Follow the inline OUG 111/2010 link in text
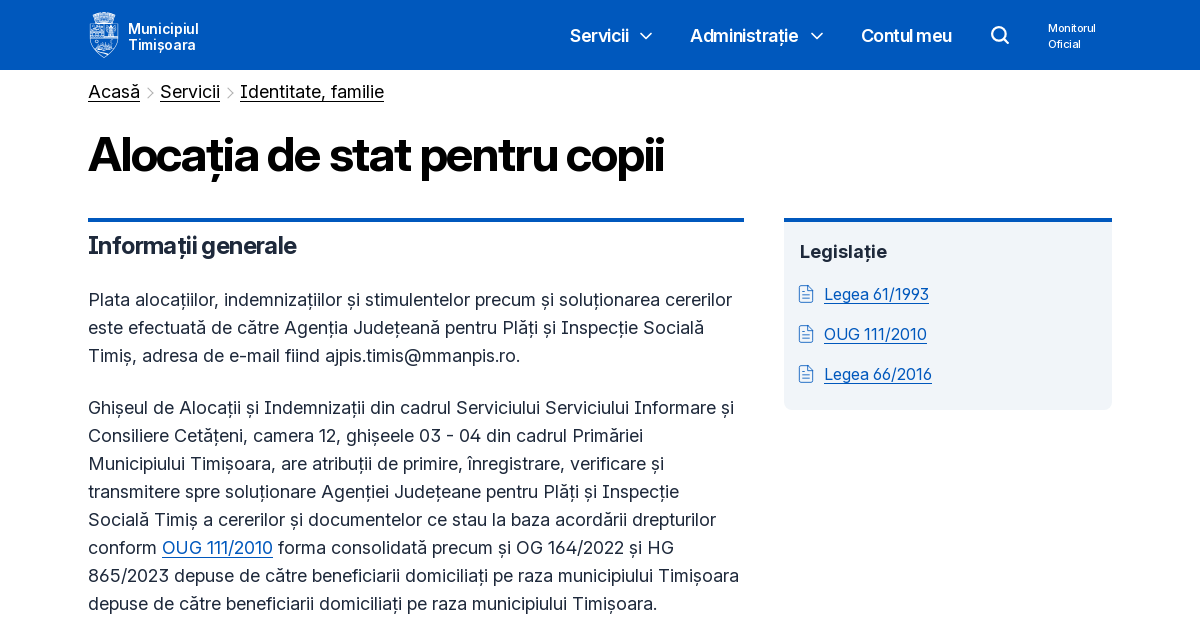Image resolution: width=1200 pixels, height=630 pixels. tap(217, 548)
